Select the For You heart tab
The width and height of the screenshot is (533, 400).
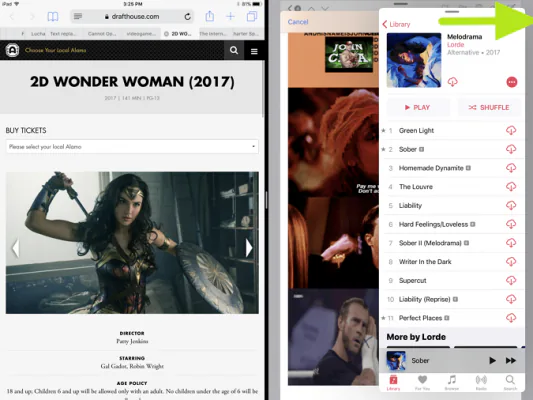422,382
